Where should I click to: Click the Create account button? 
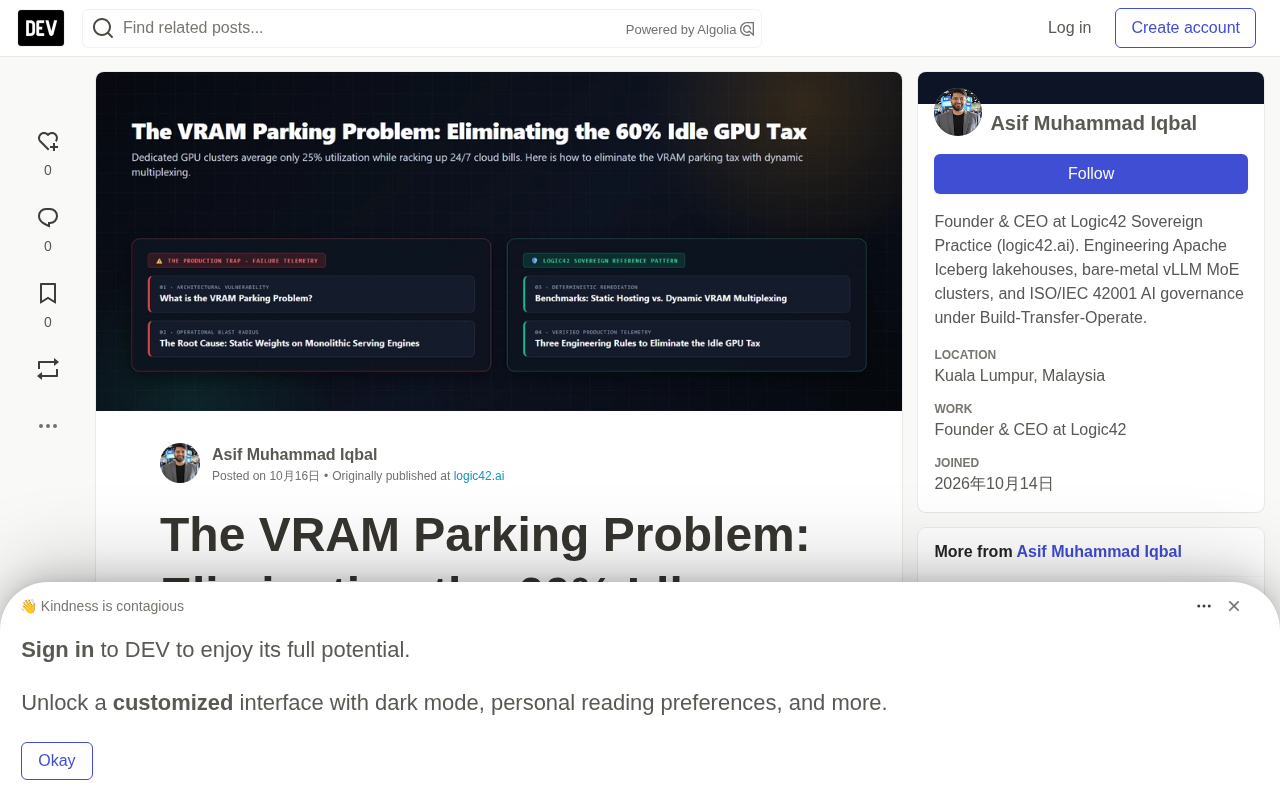pyautogui.click(x=1185, y=28)
